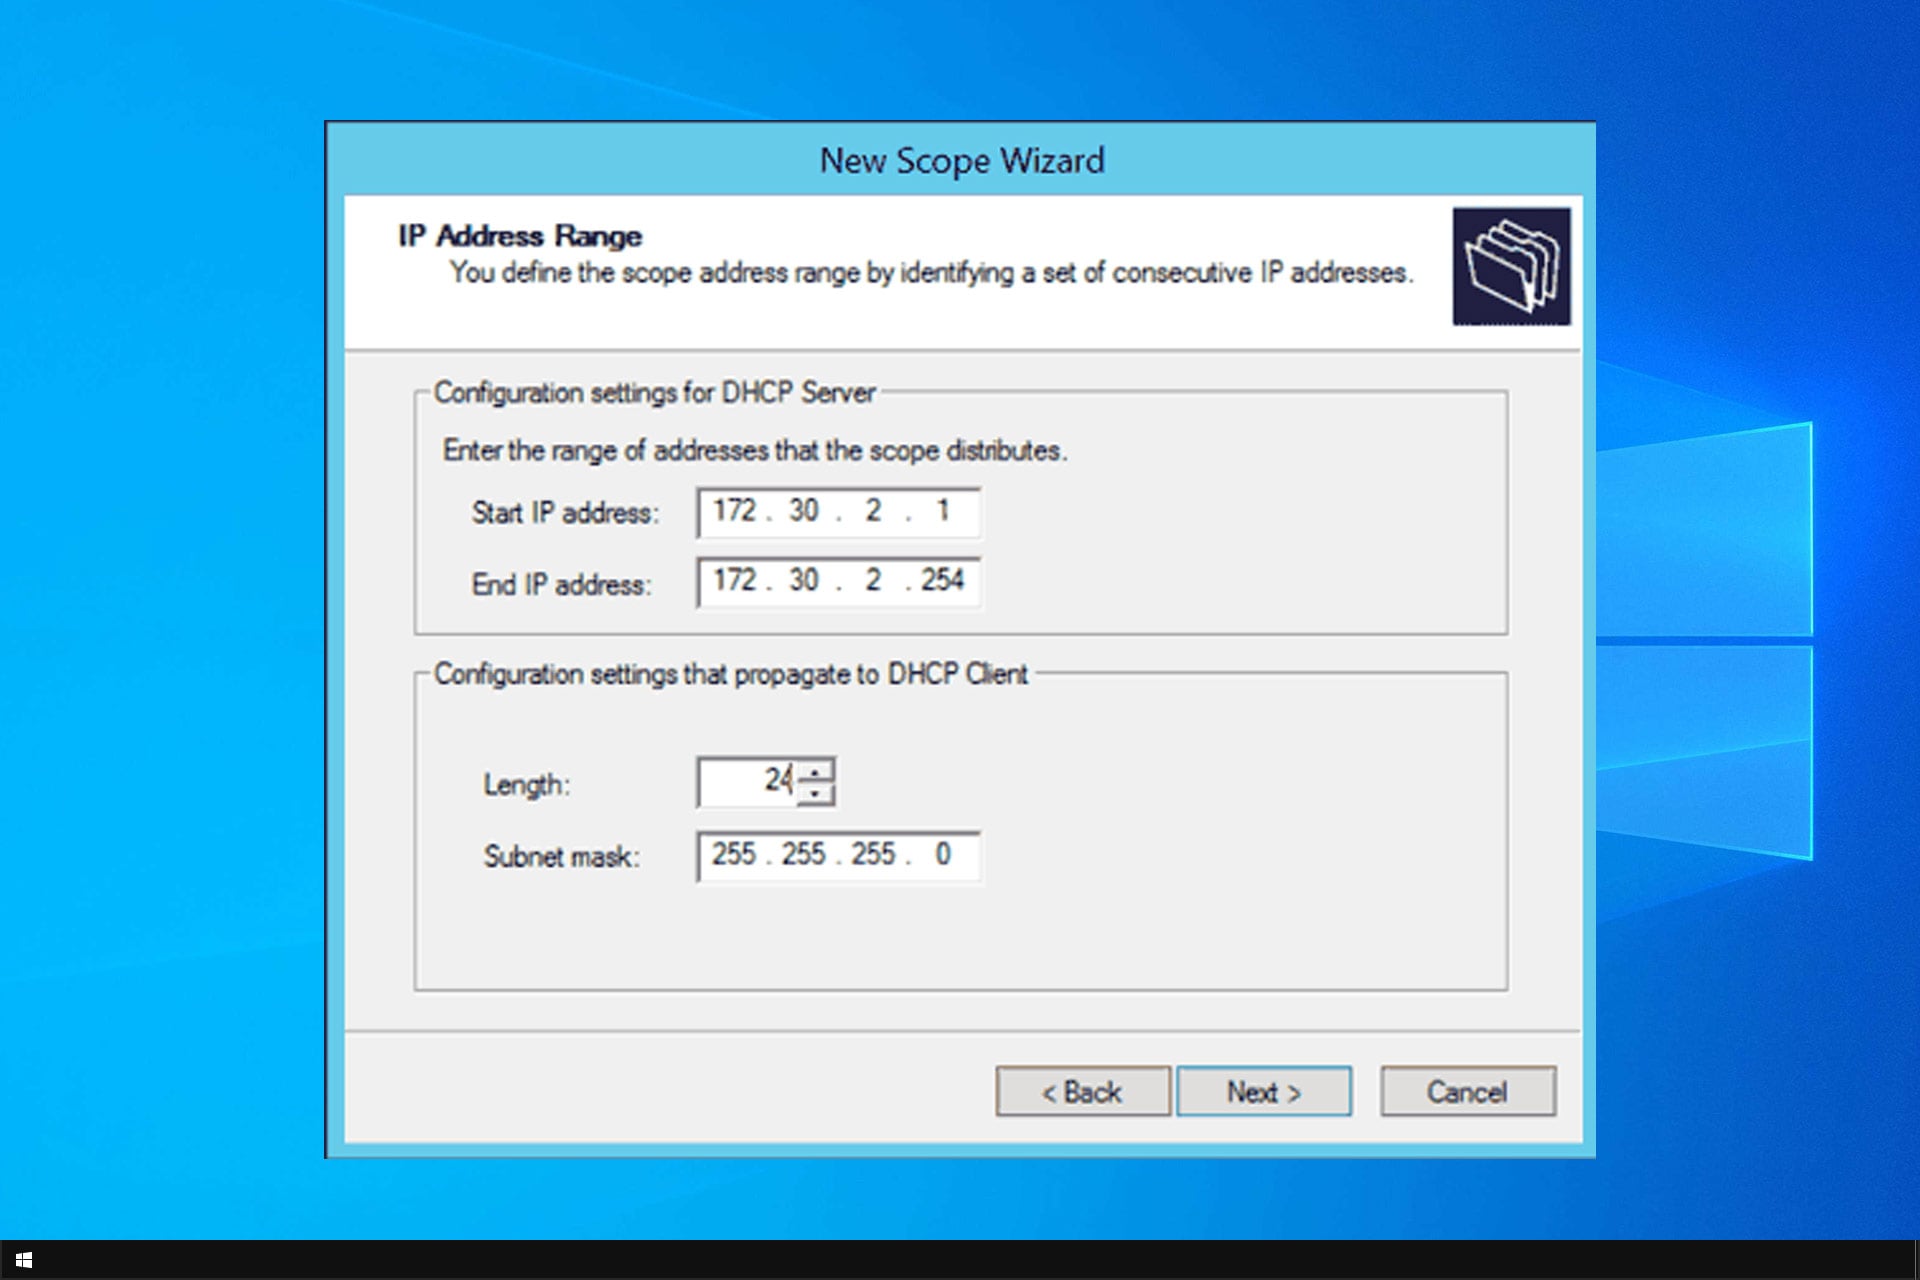This screenshot has height=1280, width=1920.
Task: Increase Length using the up spinner arrow
Action: (816, 772)
